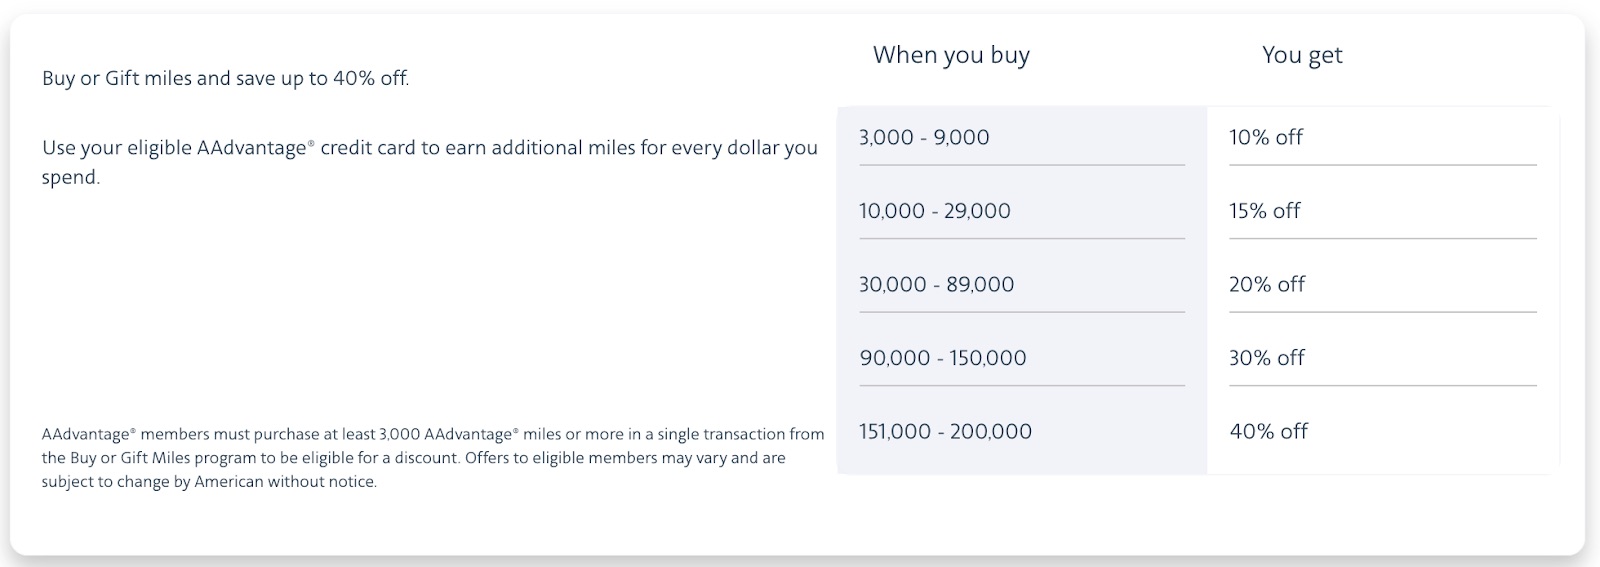Click 'members must purchase at least 3,000' footnote text
This screenshot has height=567, width=1600.
pos(258,435)
